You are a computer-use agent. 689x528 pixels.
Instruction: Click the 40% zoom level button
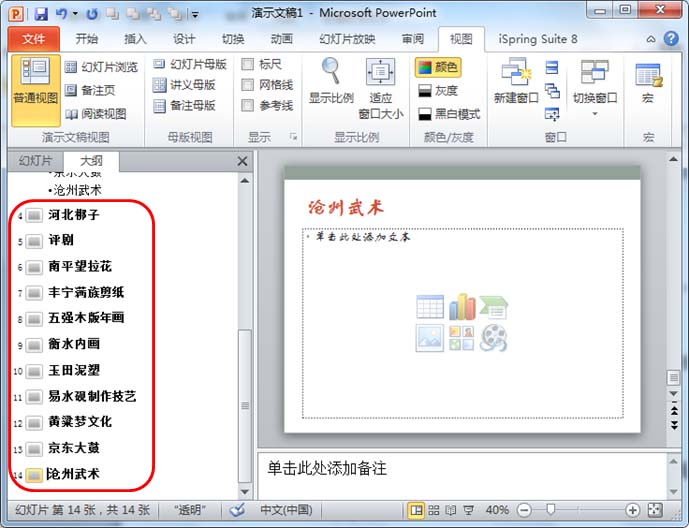[x=497, y=510]
